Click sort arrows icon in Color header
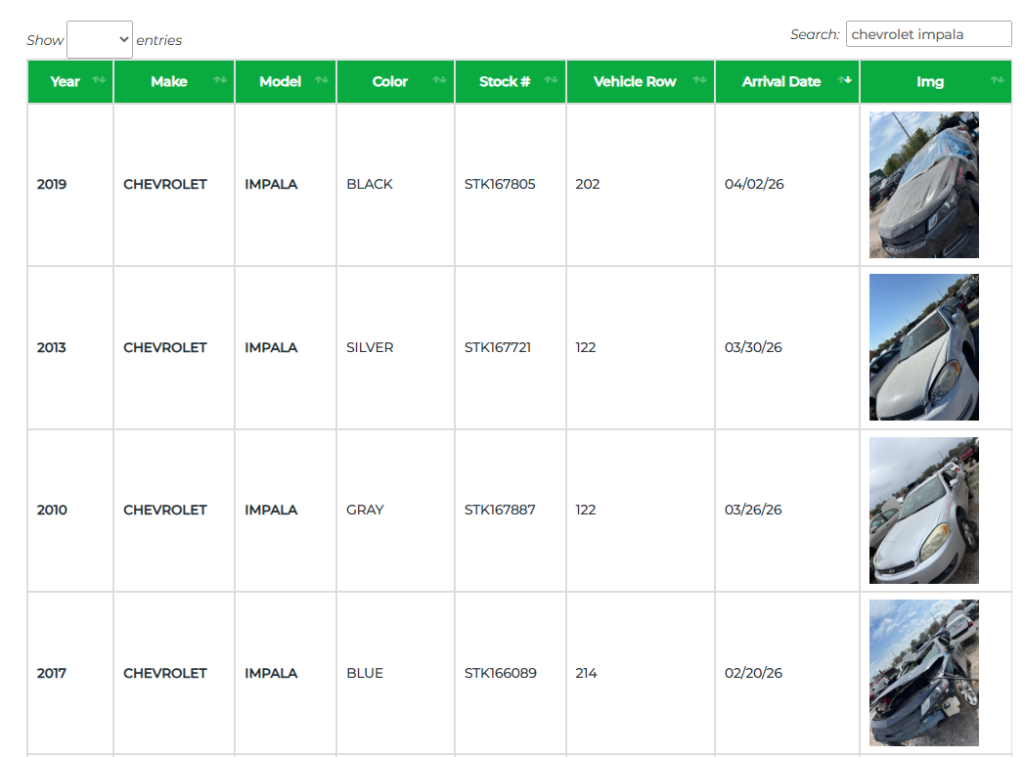1024x757 pixels. pyautogui.click(x=440, y=80)
